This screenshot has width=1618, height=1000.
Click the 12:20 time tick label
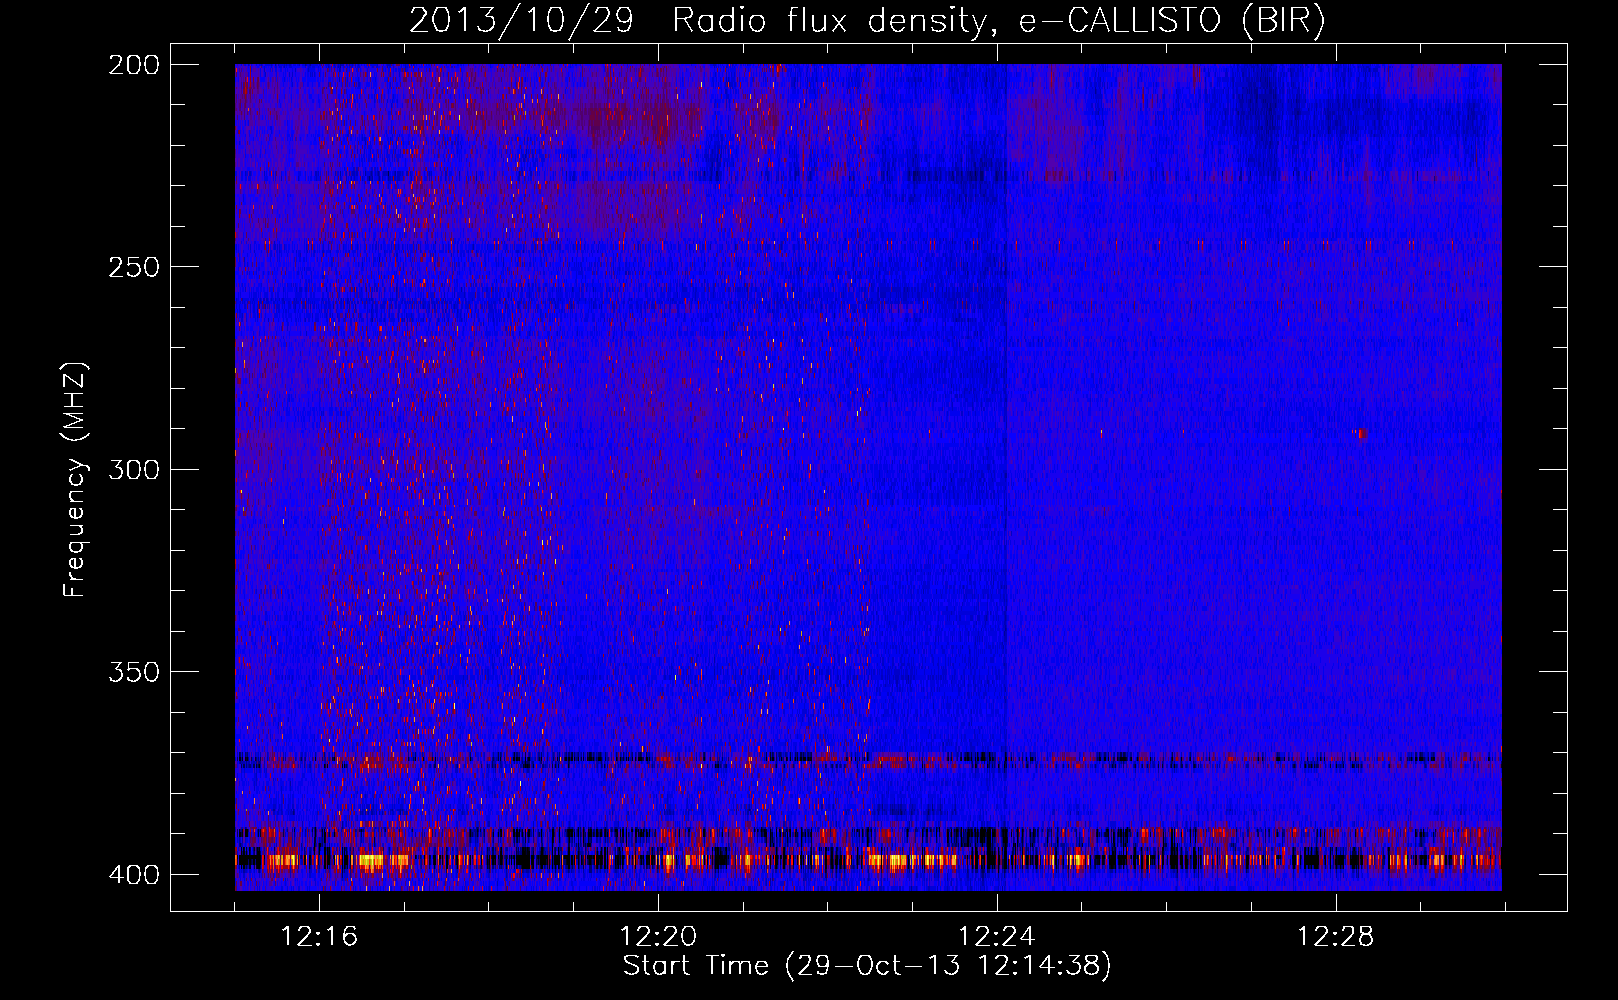click(x=658, y=937)
